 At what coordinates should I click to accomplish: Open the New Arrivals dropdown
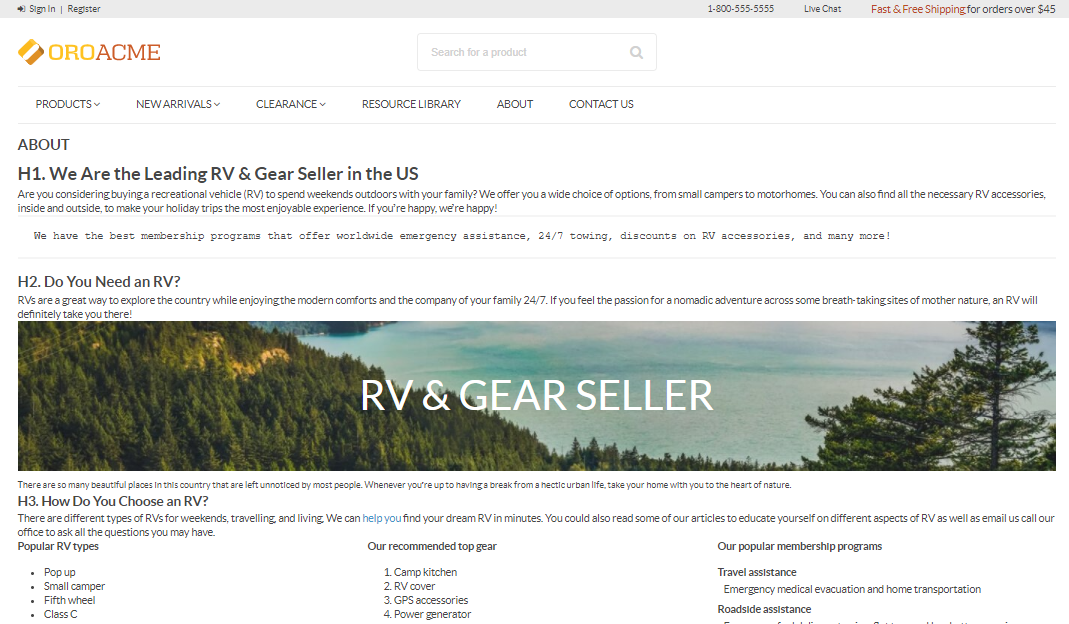[177, 104]
